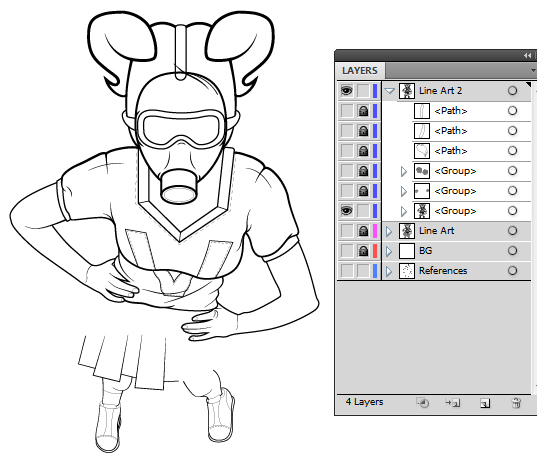
Task: Click Line Art 2's blue color strip
Action: tap(375, 91)
